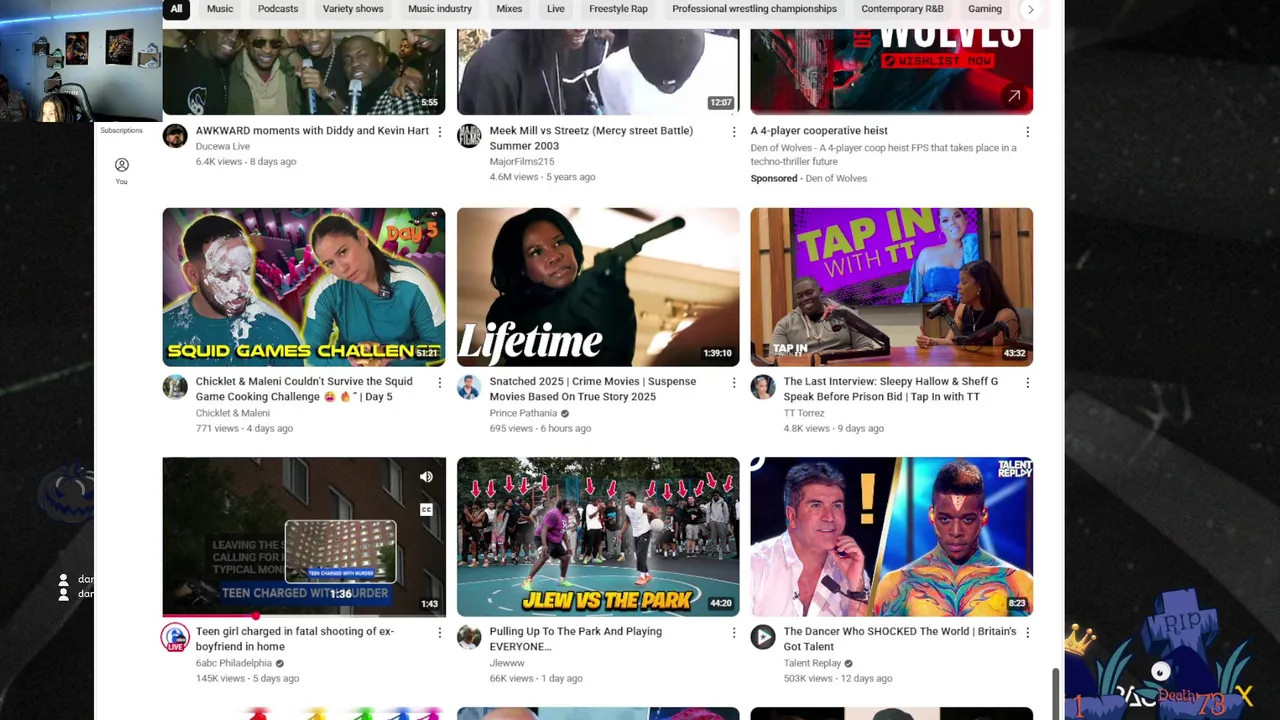Open MajorFilms215 channel avatar
This screenshot has width=1280, height=720.
[x=469, y=136]
